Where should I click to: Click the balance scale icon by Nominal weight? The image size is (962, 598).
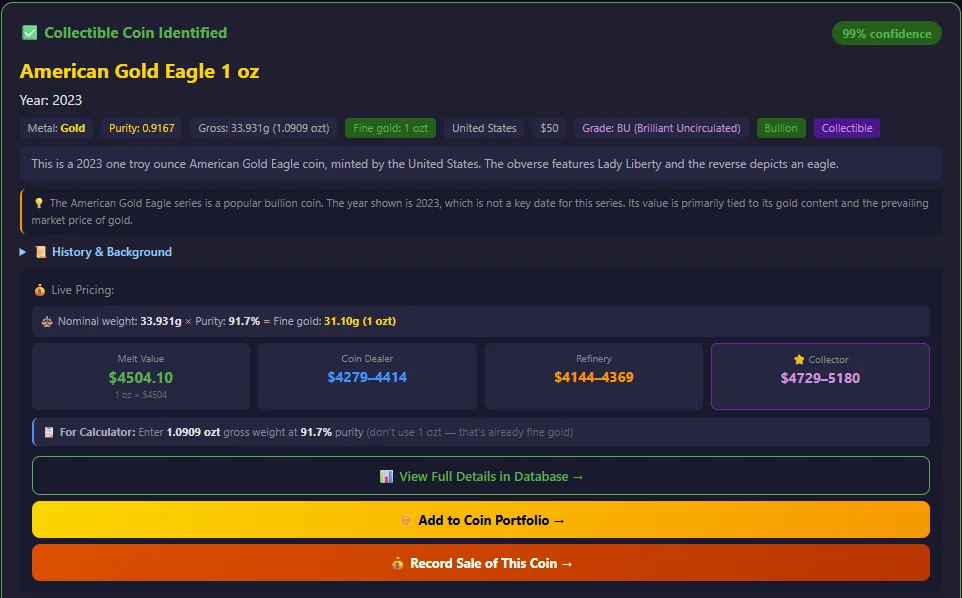coord(47,321)
